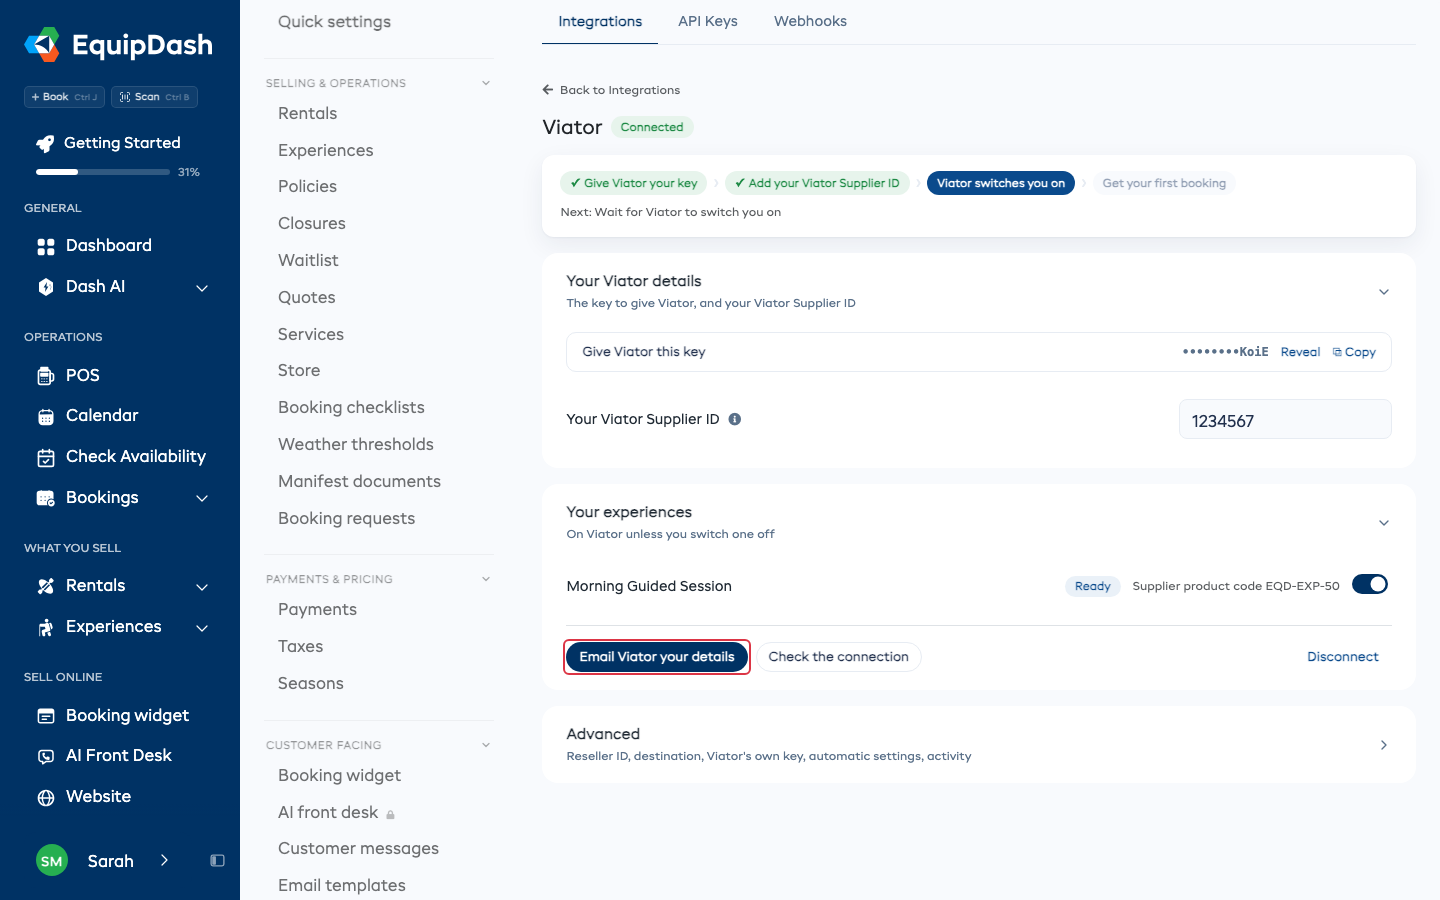Click the Experiences sidebar icon
Screen dimensions: 1440x900
coord(46,627)
